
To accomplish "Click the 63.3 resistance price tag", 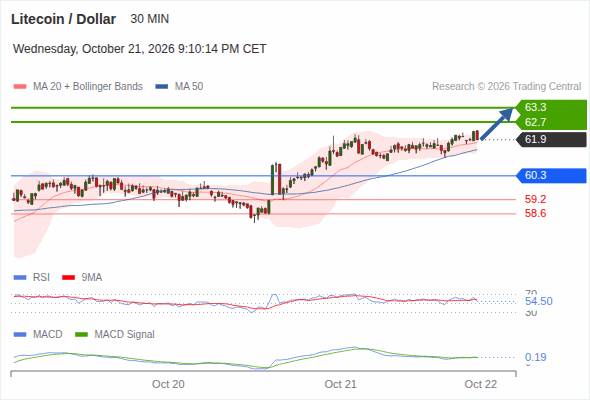I will [551, 107].
